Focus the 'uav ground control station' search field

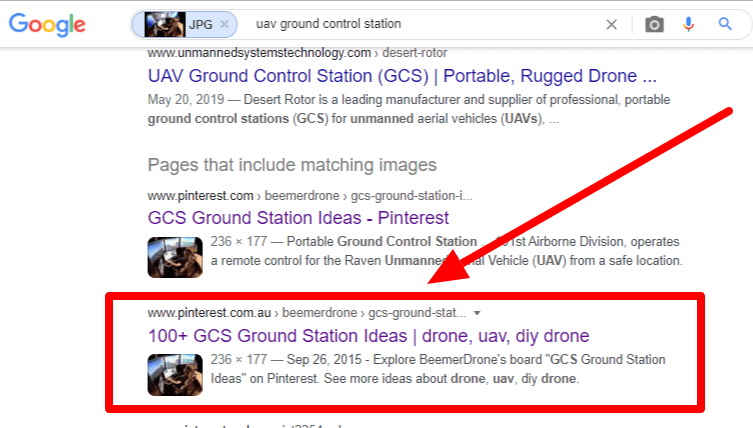[420, 24]
